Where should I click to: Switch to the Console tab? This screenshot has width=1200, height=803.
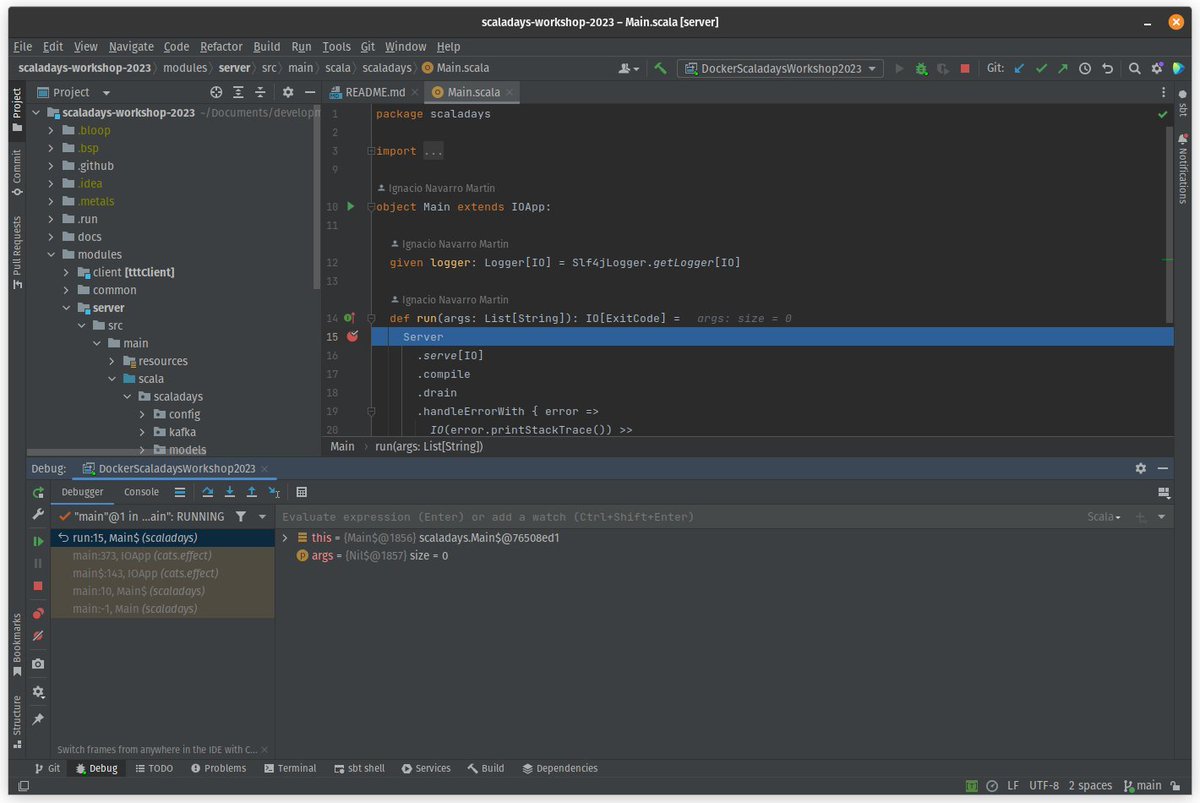coord(141,492)
